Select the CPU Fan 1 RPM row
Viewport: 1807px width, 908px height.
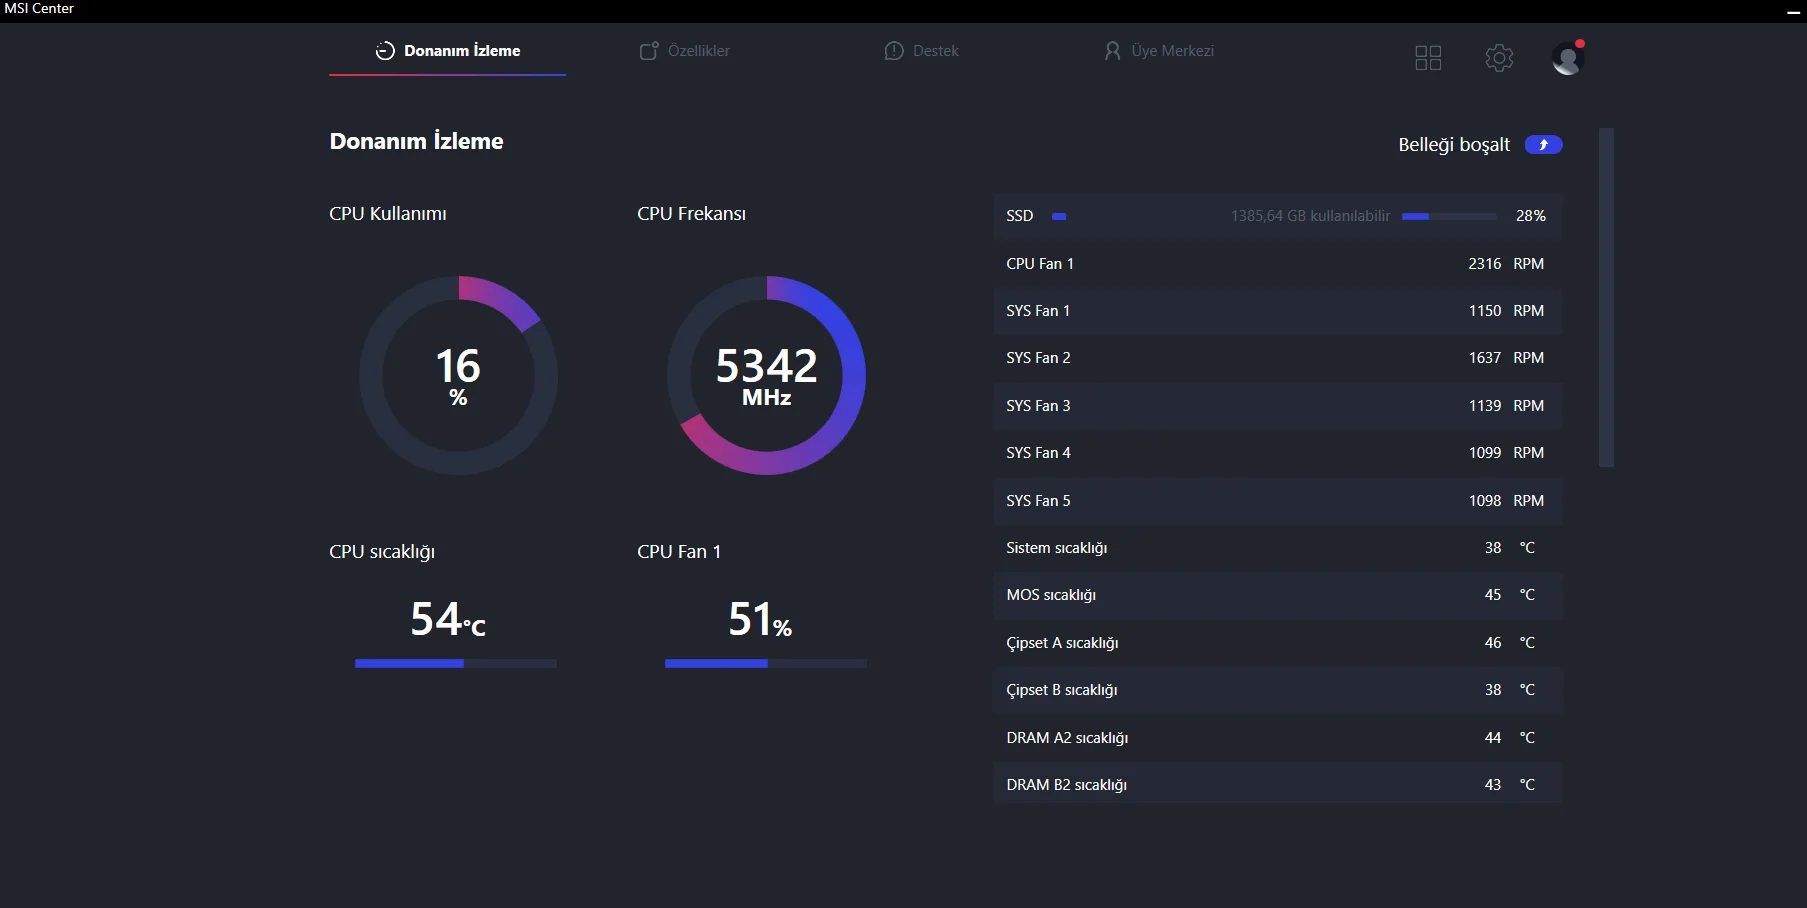click(1277, 264)
